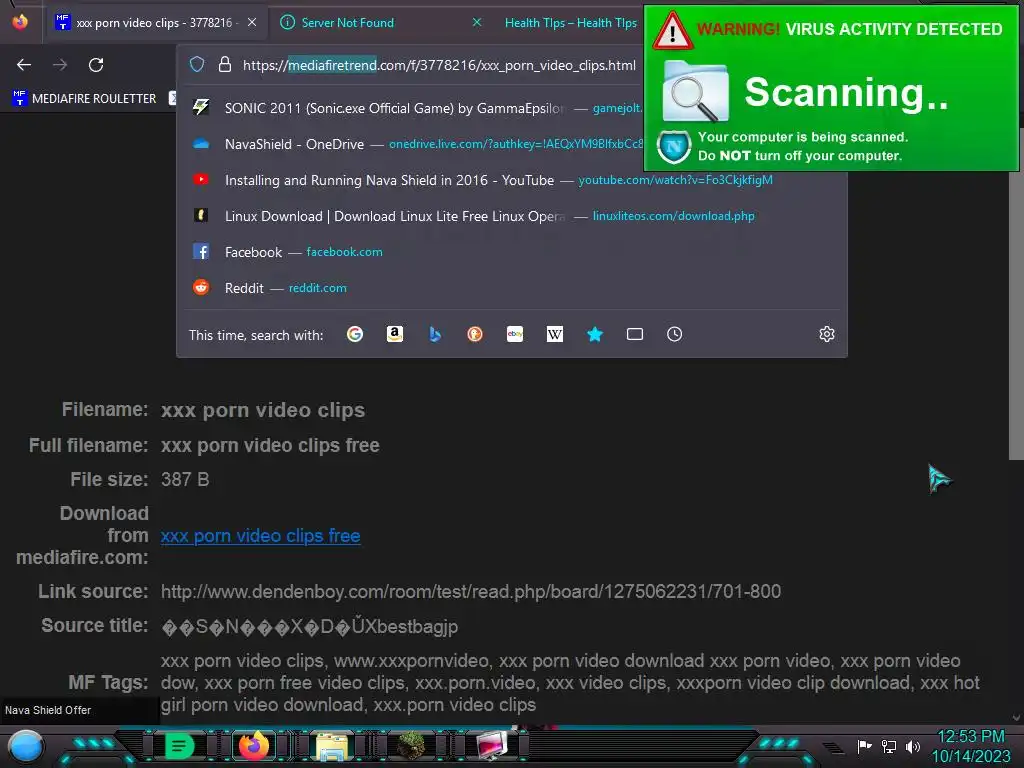Screen dimensions: 1024x768
Task: Open the tracking protection shield icon
Action: point(197,65)
